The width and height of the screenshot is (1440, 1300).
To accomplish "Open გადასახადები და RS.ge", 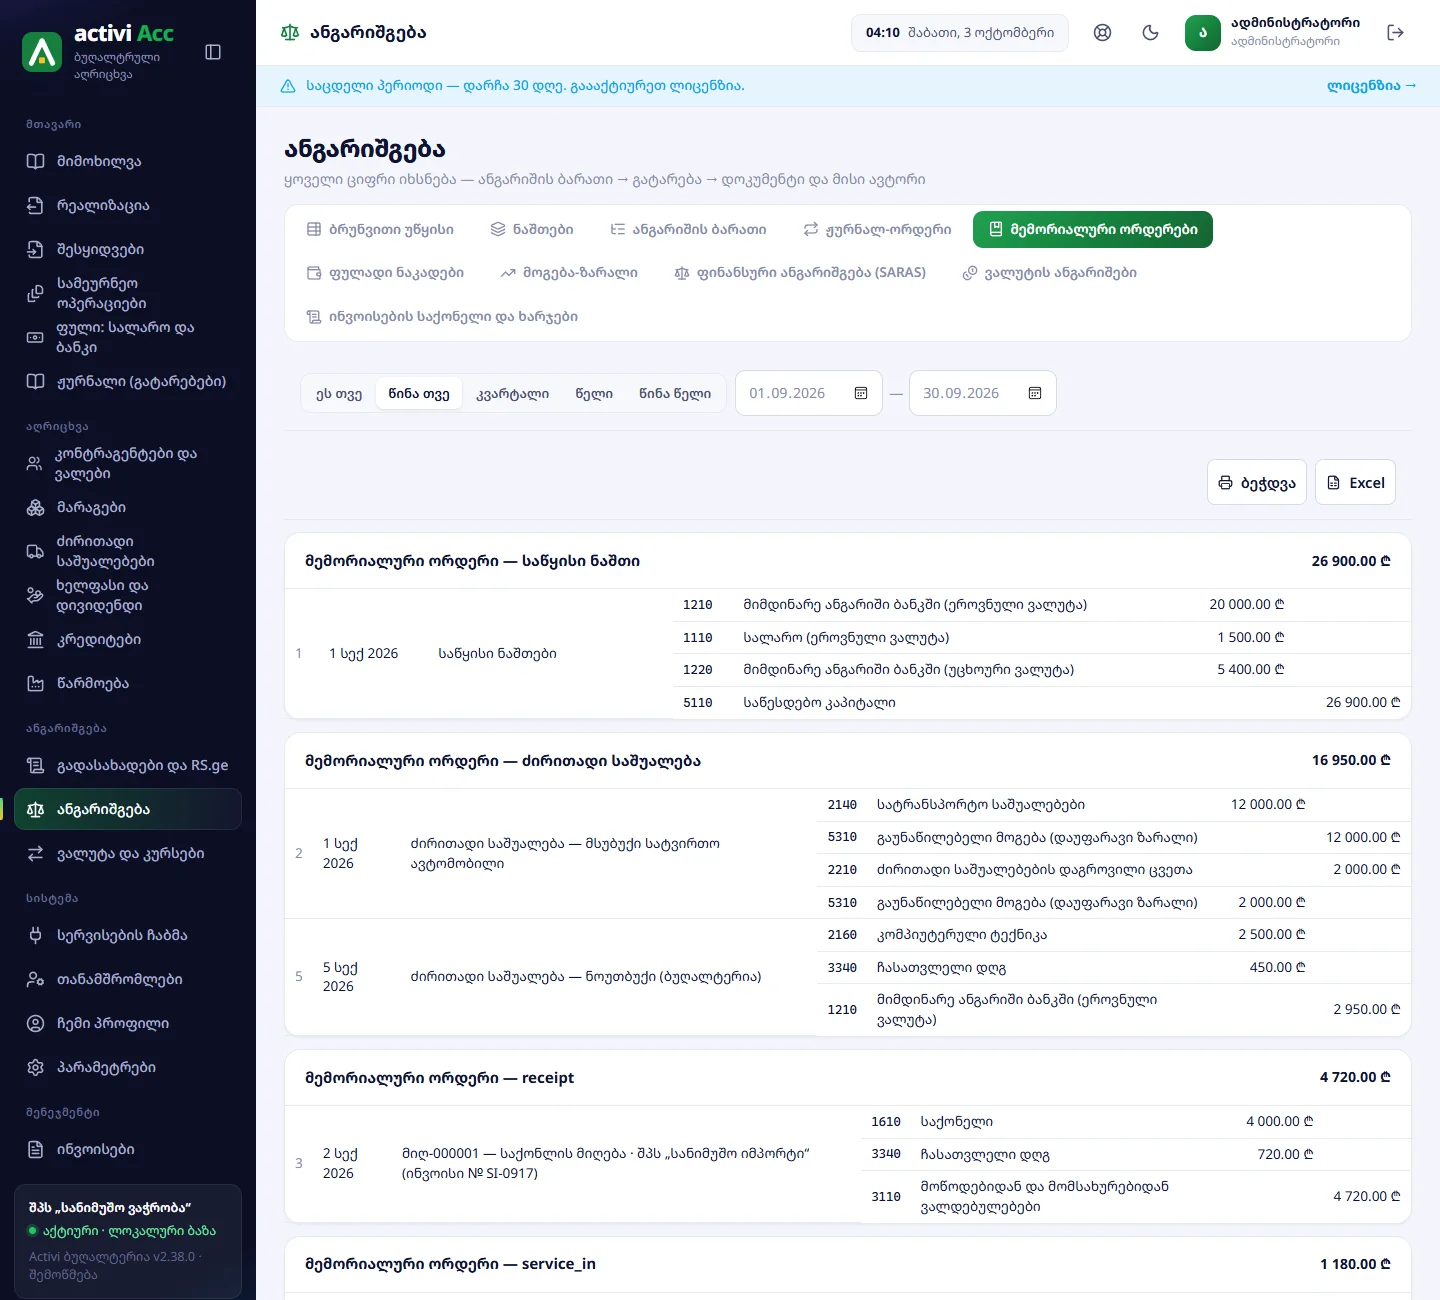I will pyautogui.click(x=128, y=765).
